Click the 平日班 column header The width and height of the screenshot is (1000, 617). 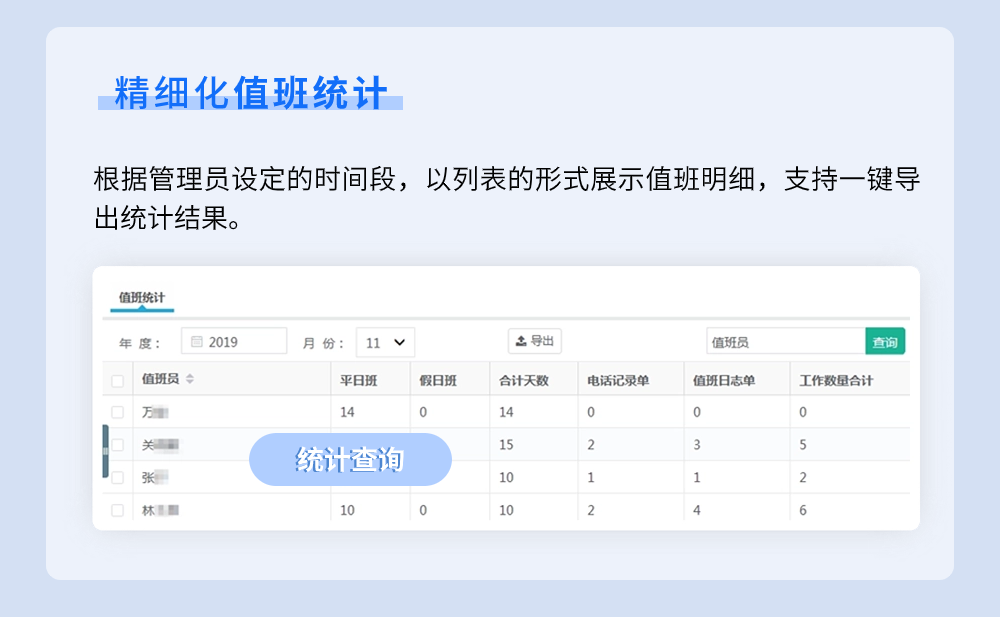click(359, 380)
